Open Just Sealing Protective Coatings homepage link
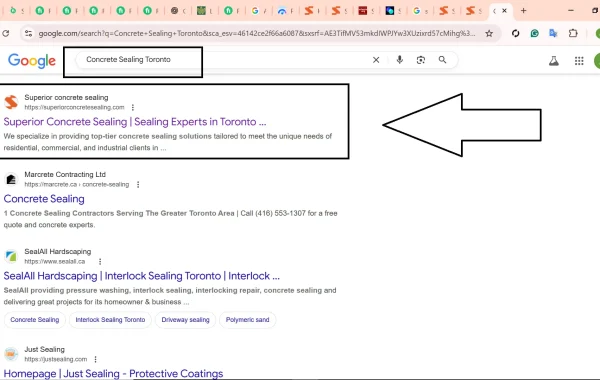Viewport: 600px width, 380px height. coord(113,373)
